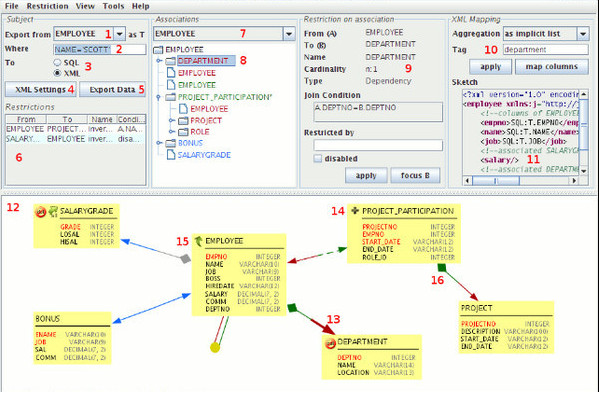Click the red icon on DEPARTMENT table
The width and height of the screenshot is (599, 395).
330,343
